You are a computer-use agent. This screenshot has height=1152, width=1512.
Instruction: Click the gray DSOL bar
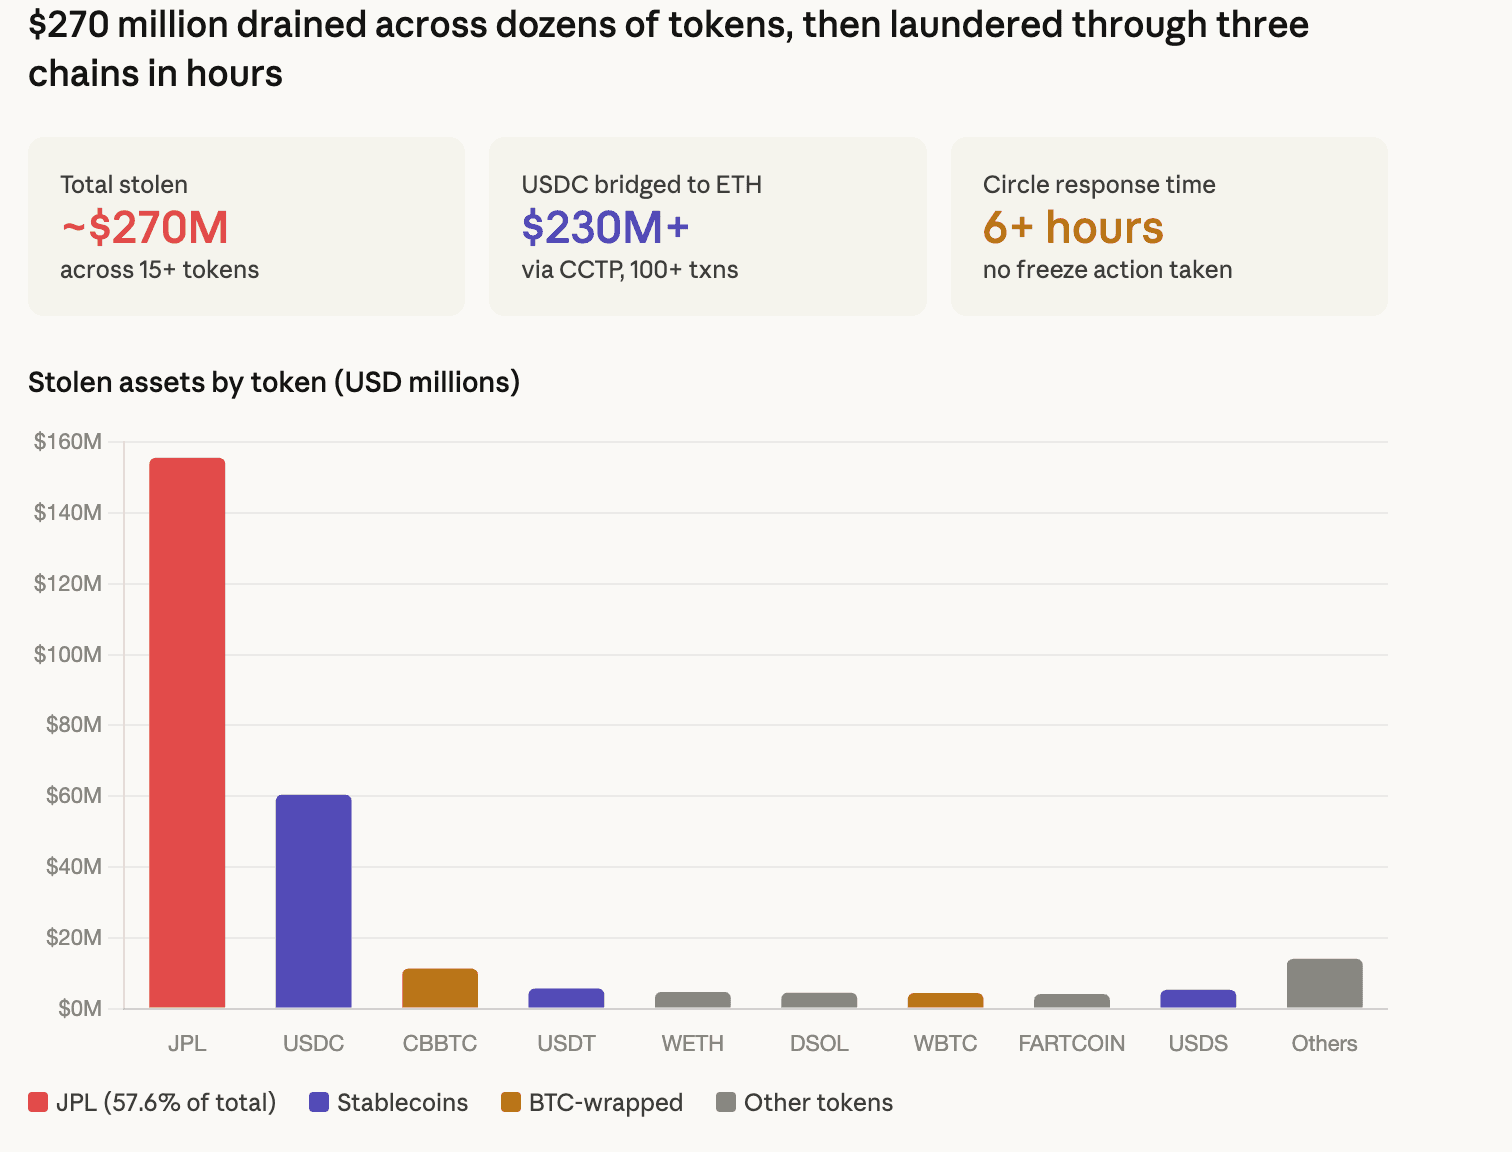(819, 1000)
